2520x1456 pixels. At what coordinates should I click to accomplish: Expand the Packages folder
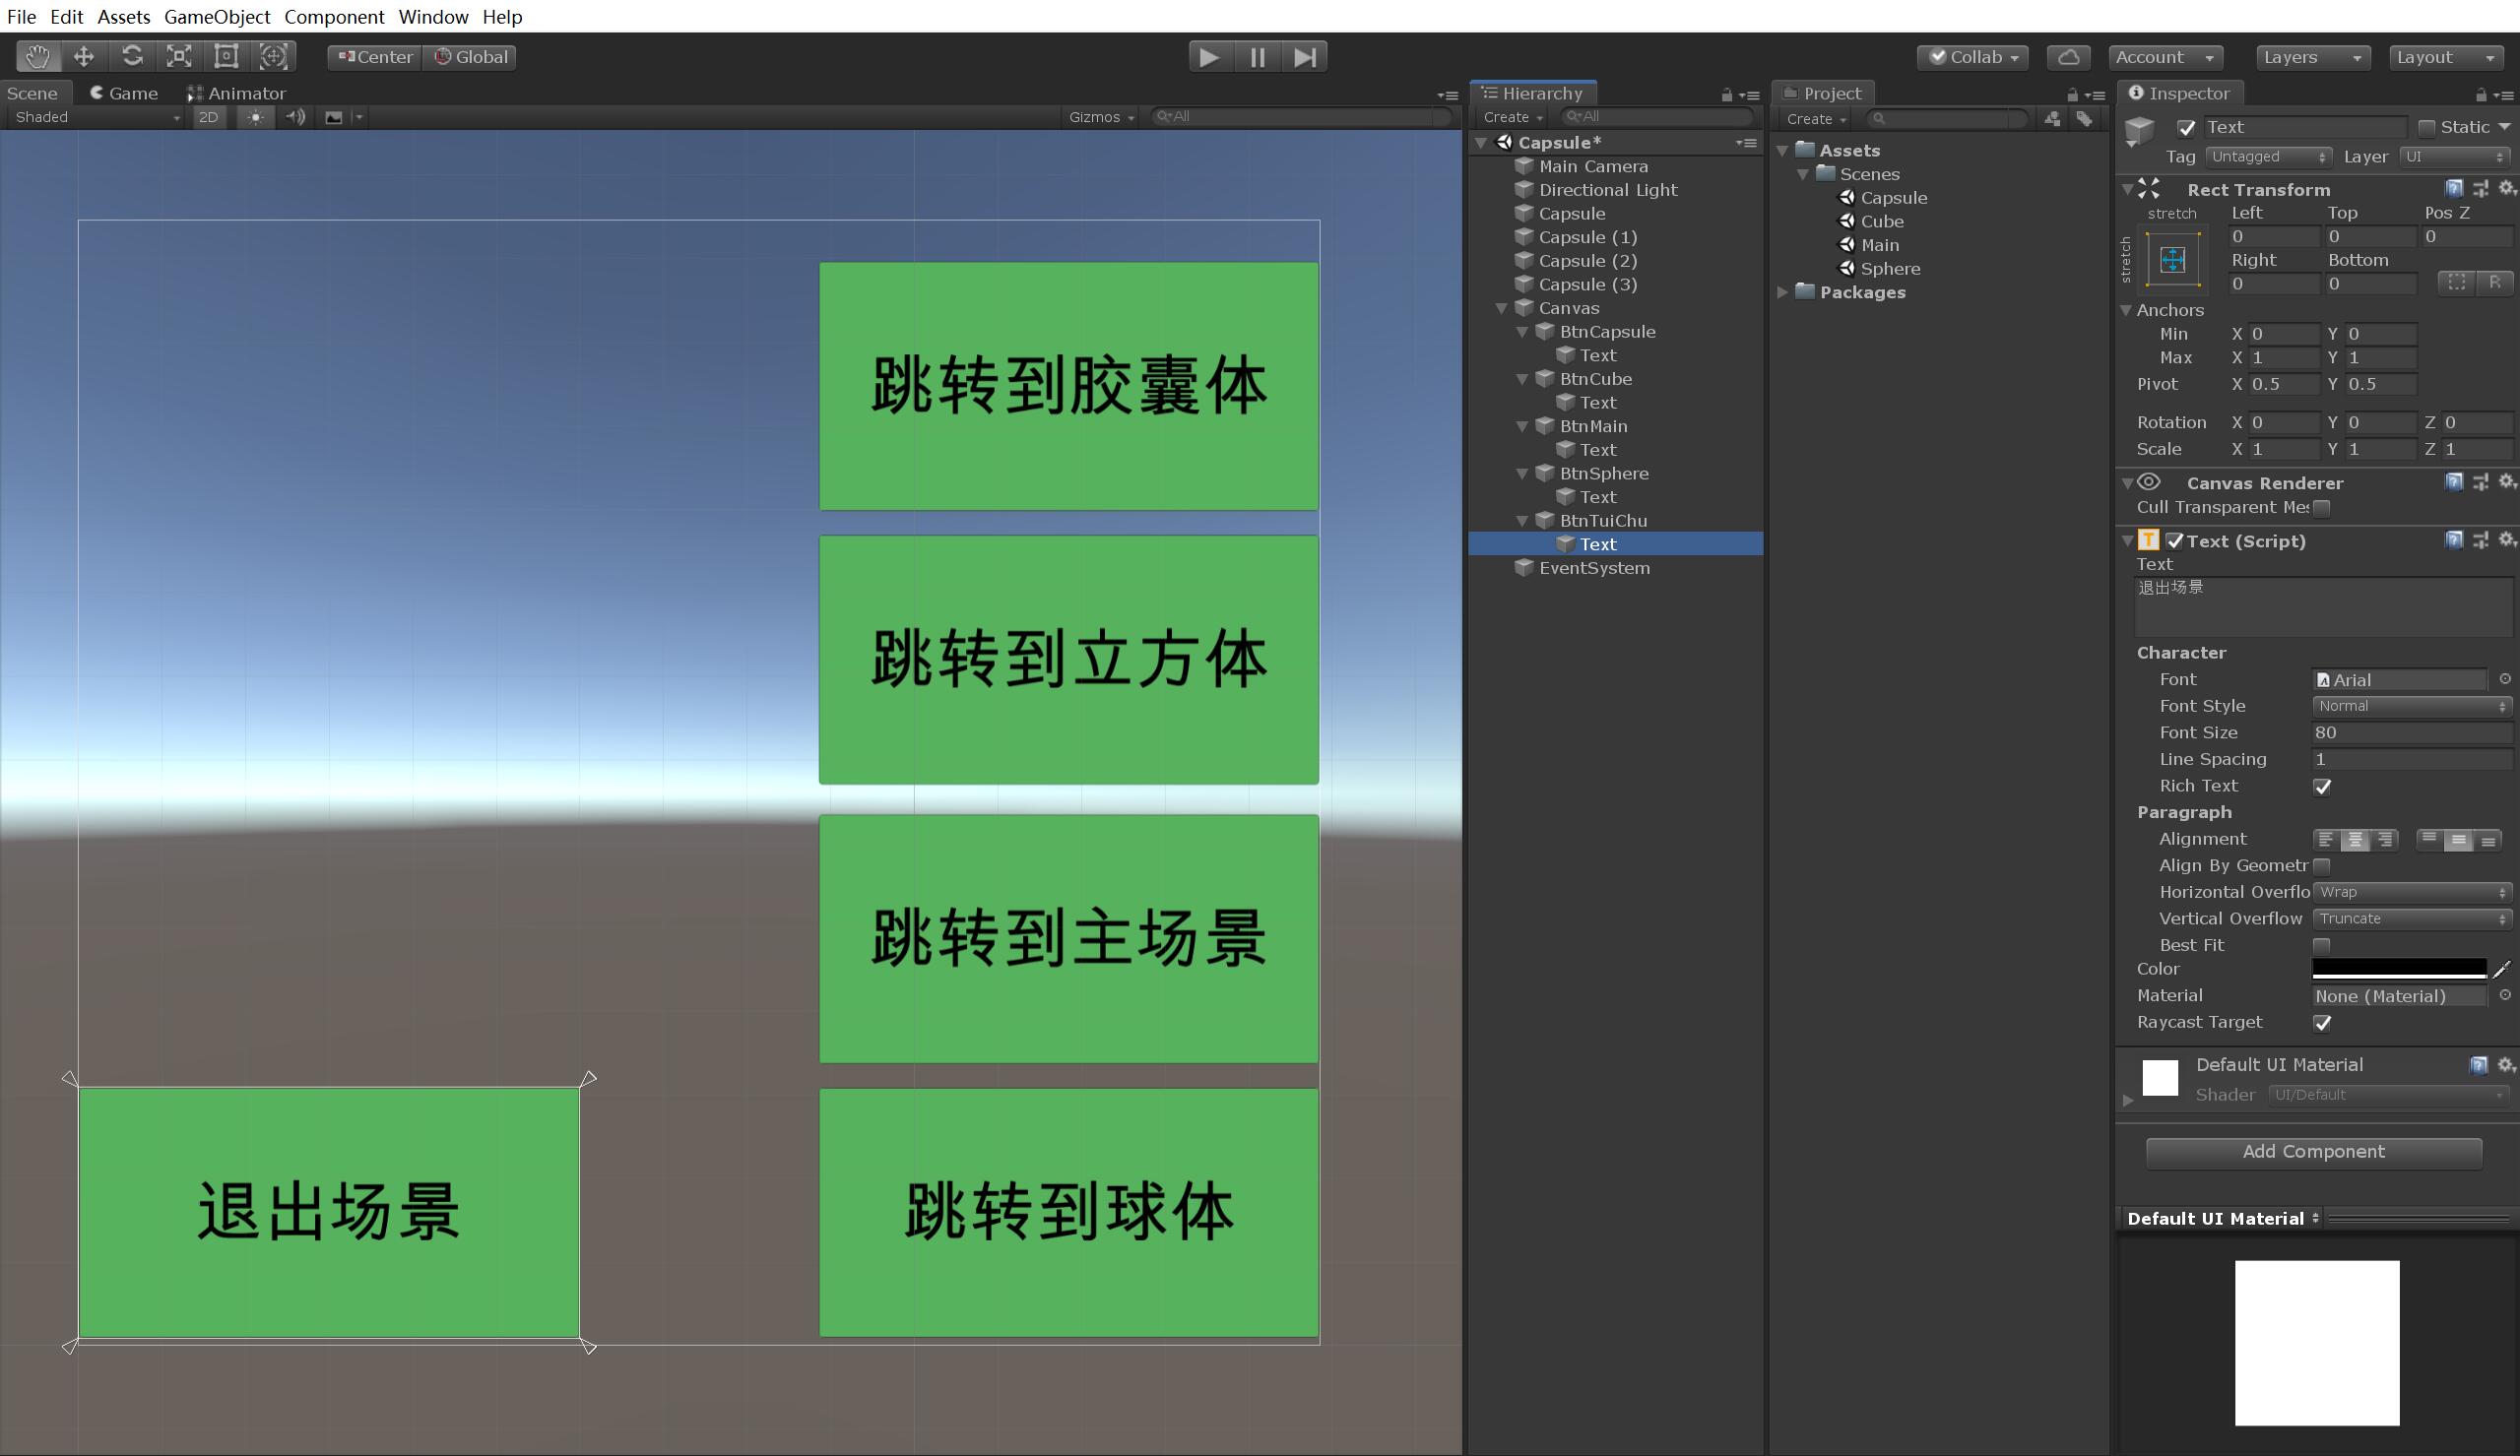(1782, 292)
